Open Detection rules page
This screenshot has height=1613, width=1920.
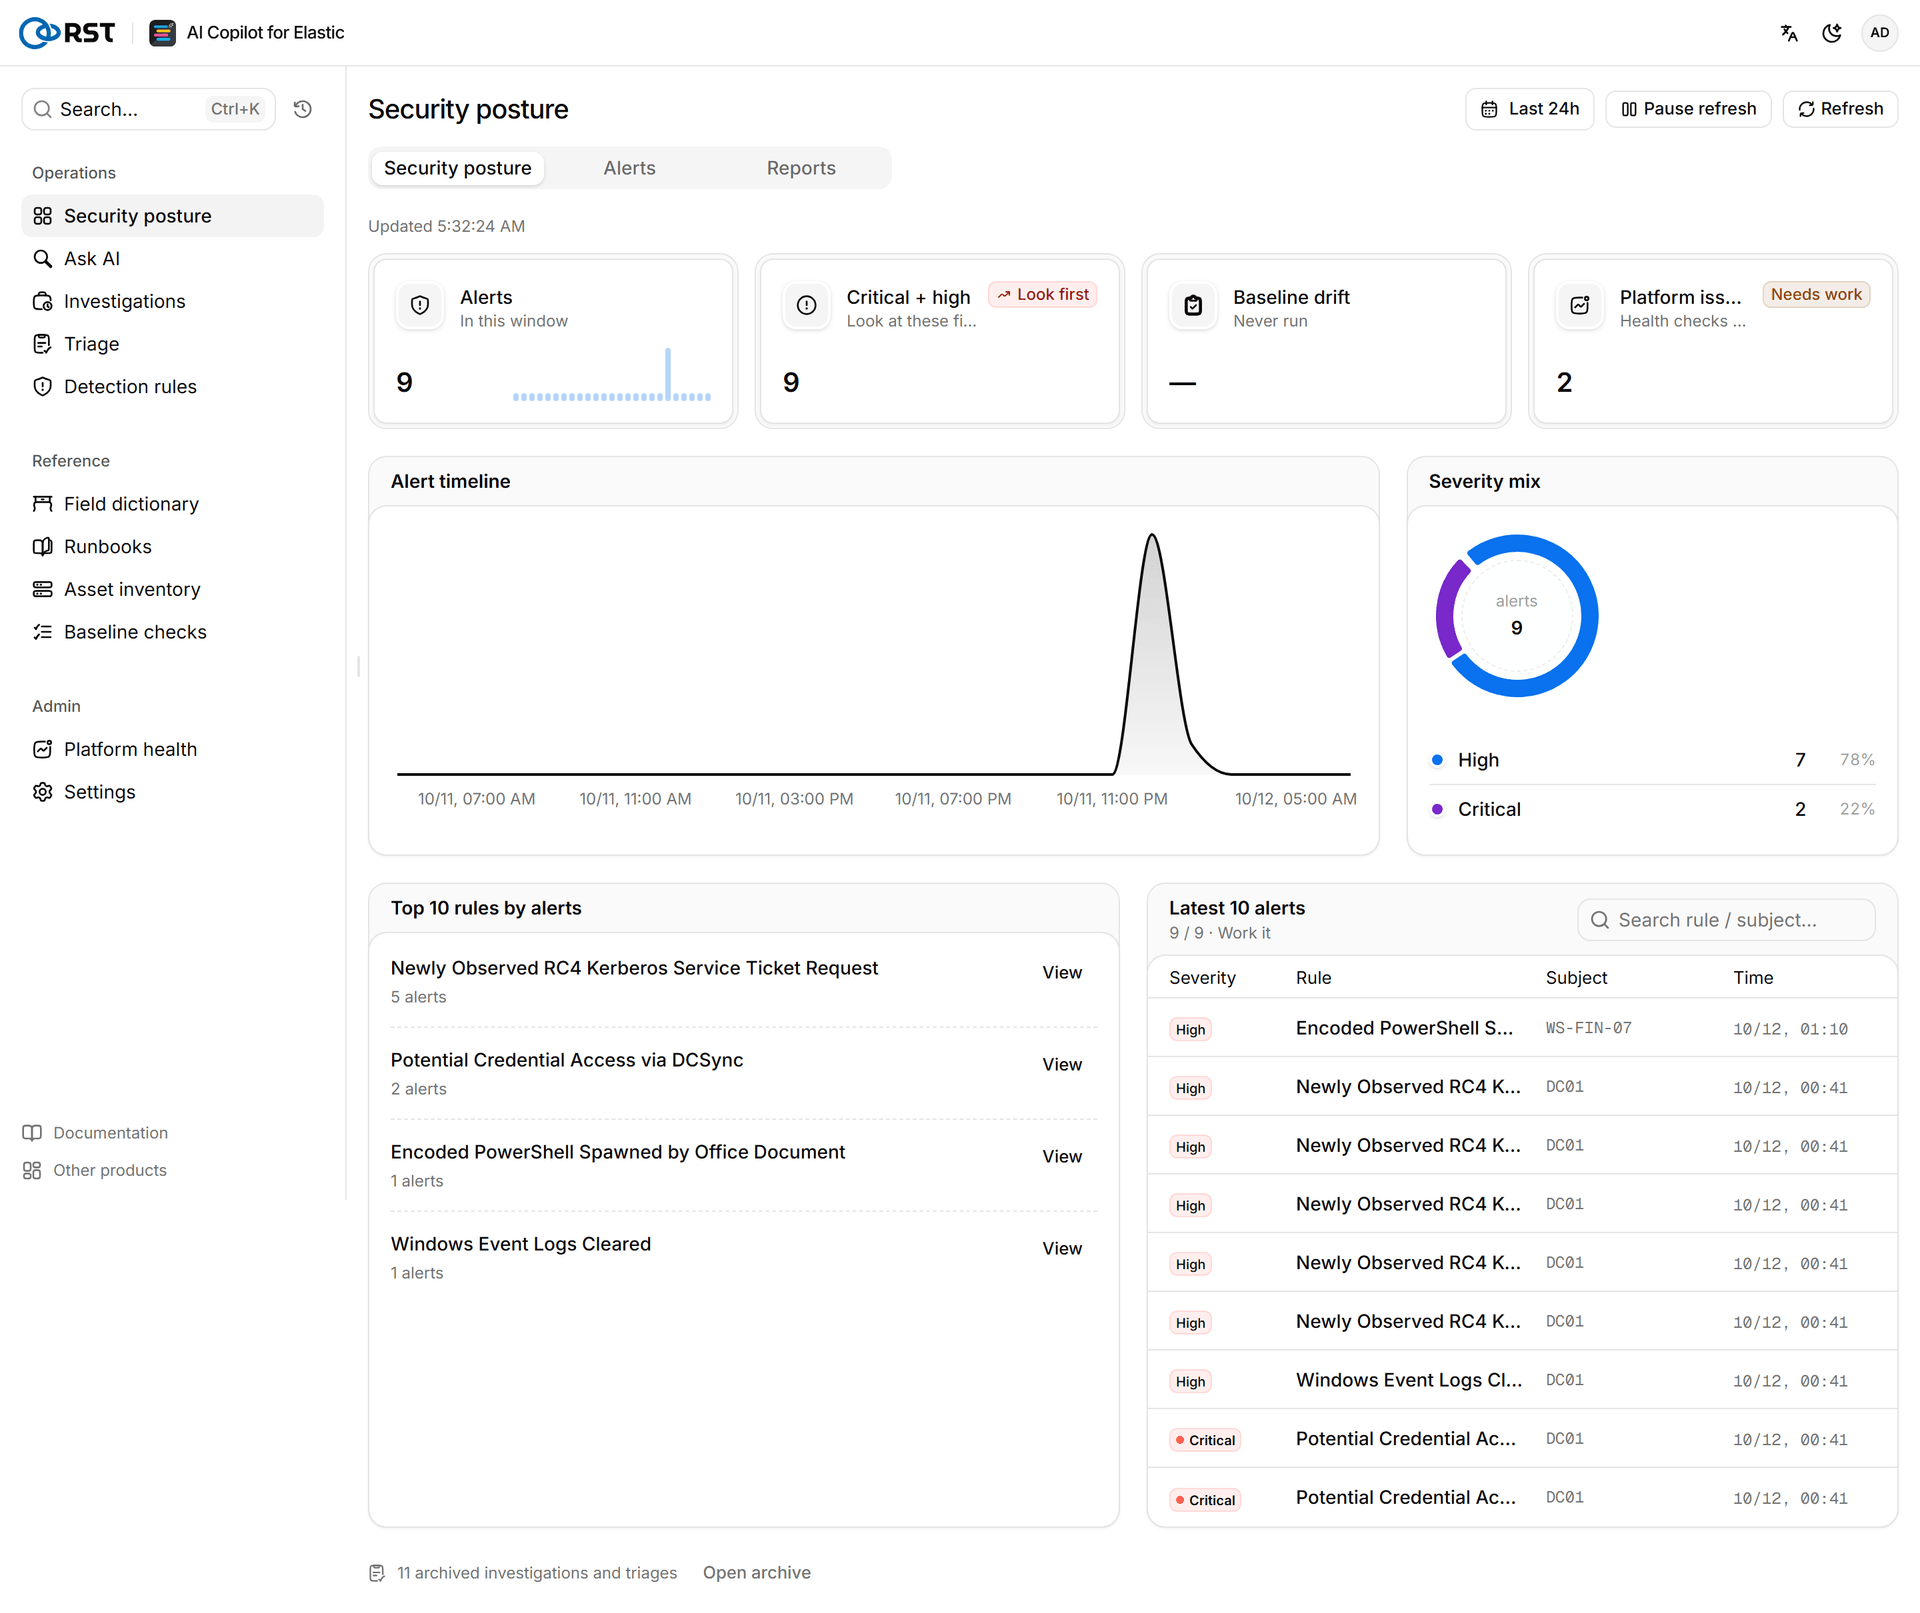pyautogui.click(x=172, y=387)
